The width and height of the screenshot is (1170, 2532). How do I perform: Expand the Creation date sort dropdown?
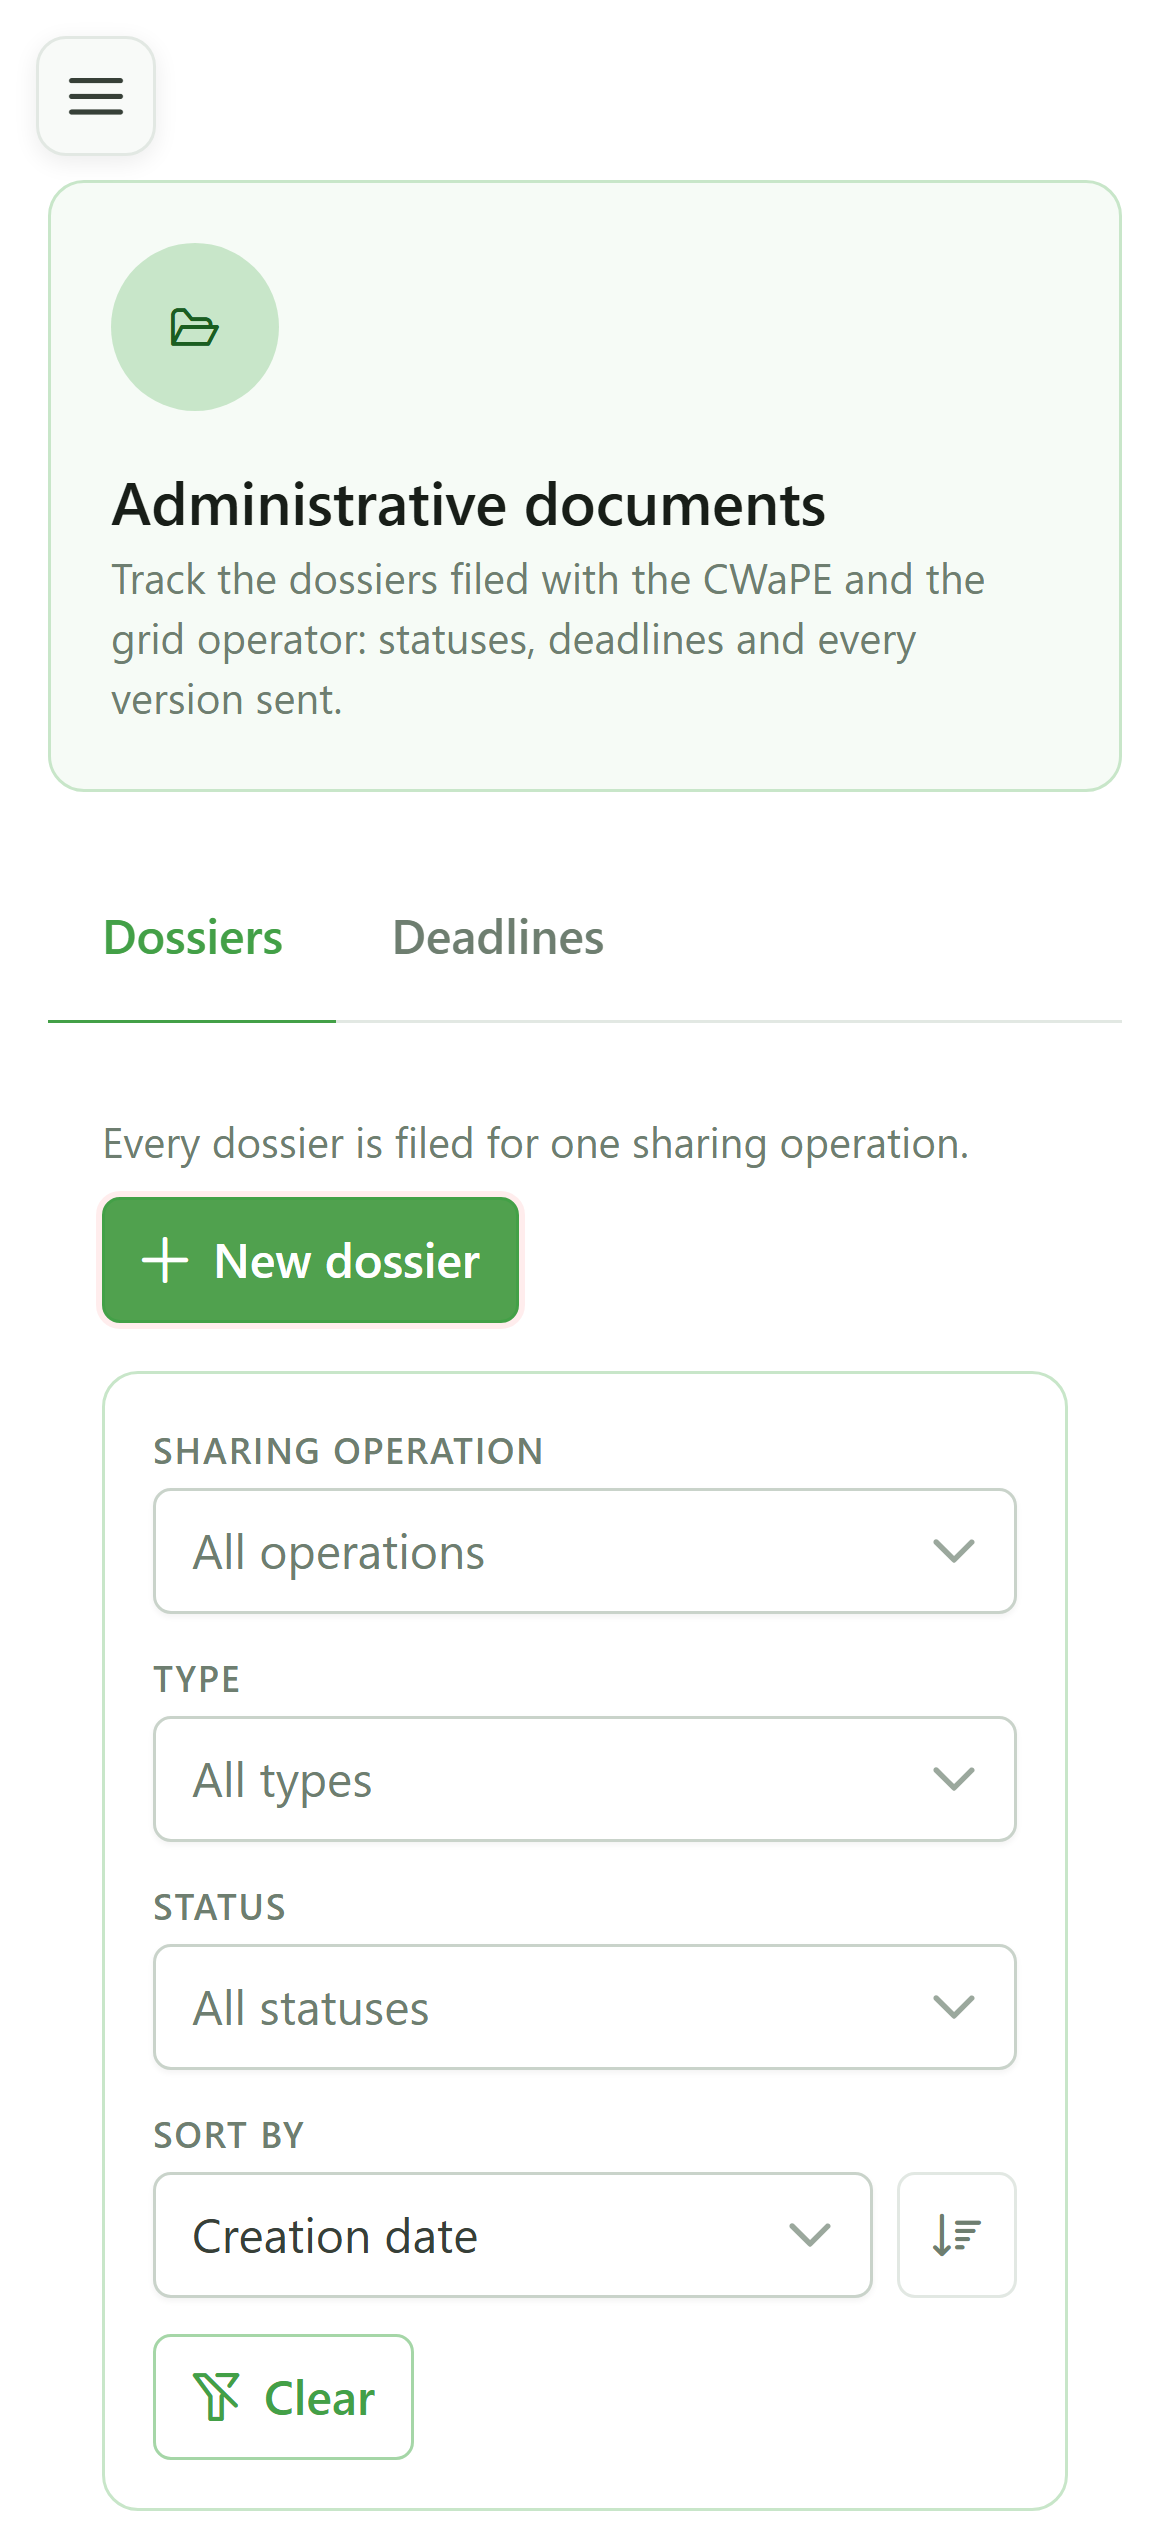coord(513,2235)
